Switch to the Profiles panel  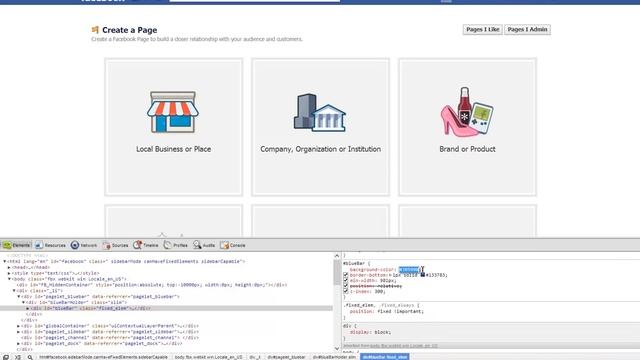click(176, 245)
